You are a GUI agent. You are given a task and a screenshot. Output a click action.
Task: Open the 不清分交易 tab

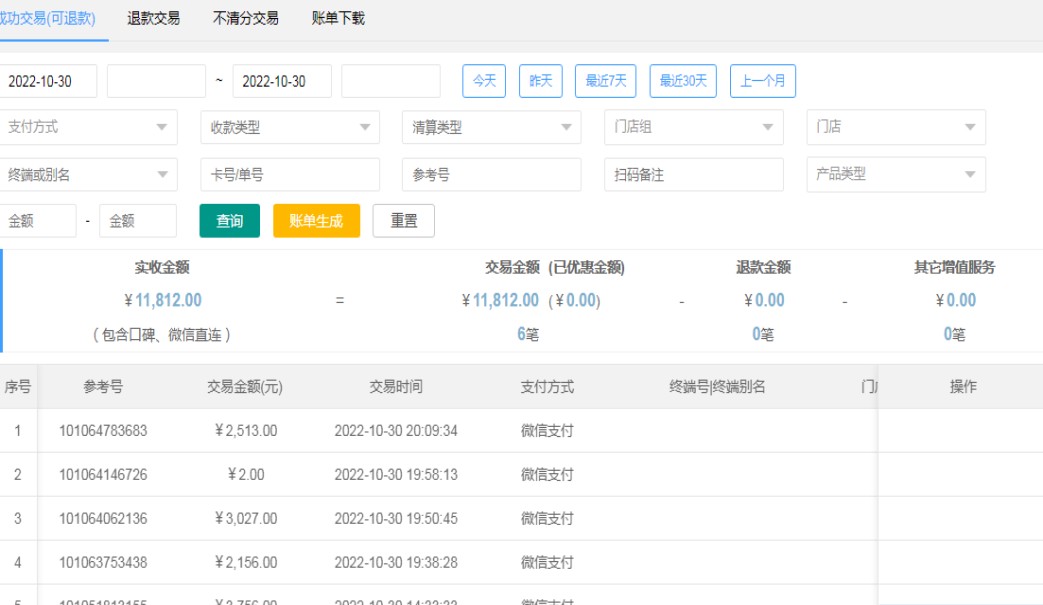click(x=246, y=18)
